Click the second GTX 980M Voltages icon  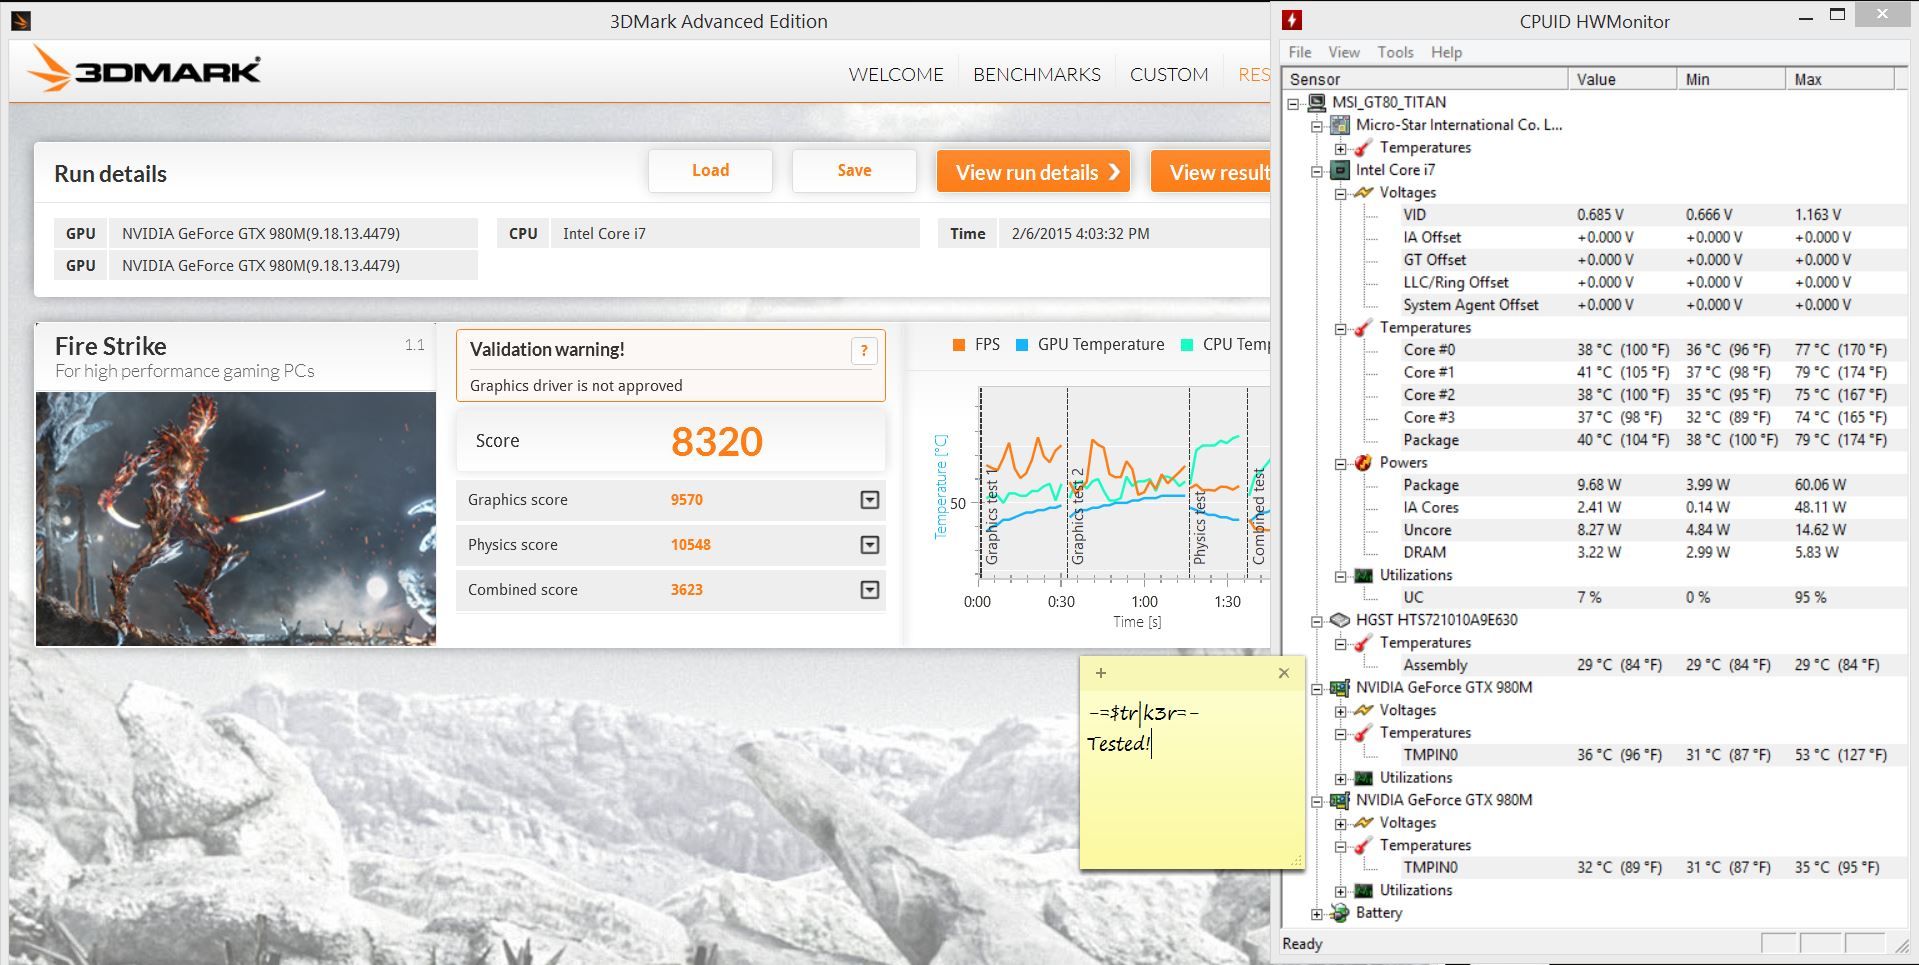[1363, 823]
